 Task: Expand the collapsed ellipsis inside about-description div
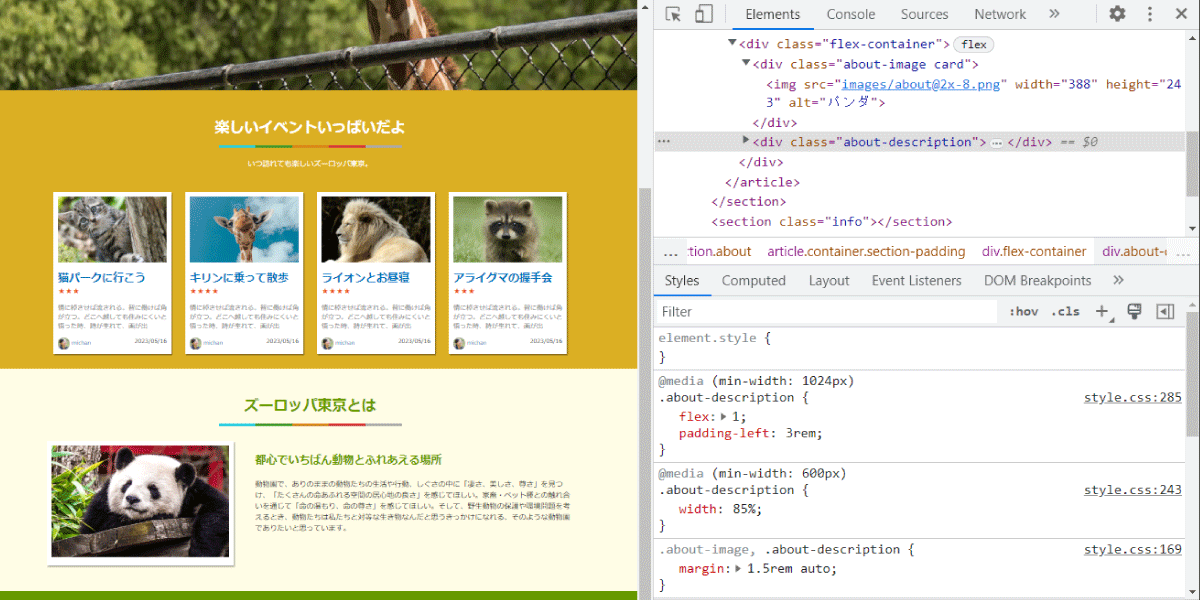coord(996,143)
